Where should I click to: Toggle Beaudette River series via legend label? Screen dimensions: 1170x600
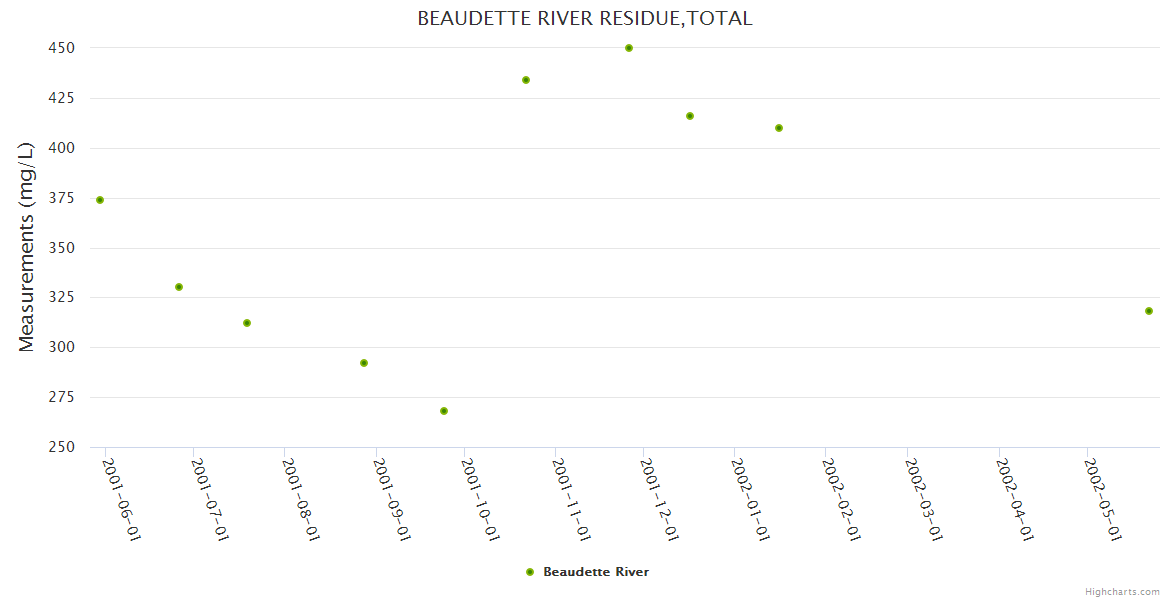[x=595, y=572]
